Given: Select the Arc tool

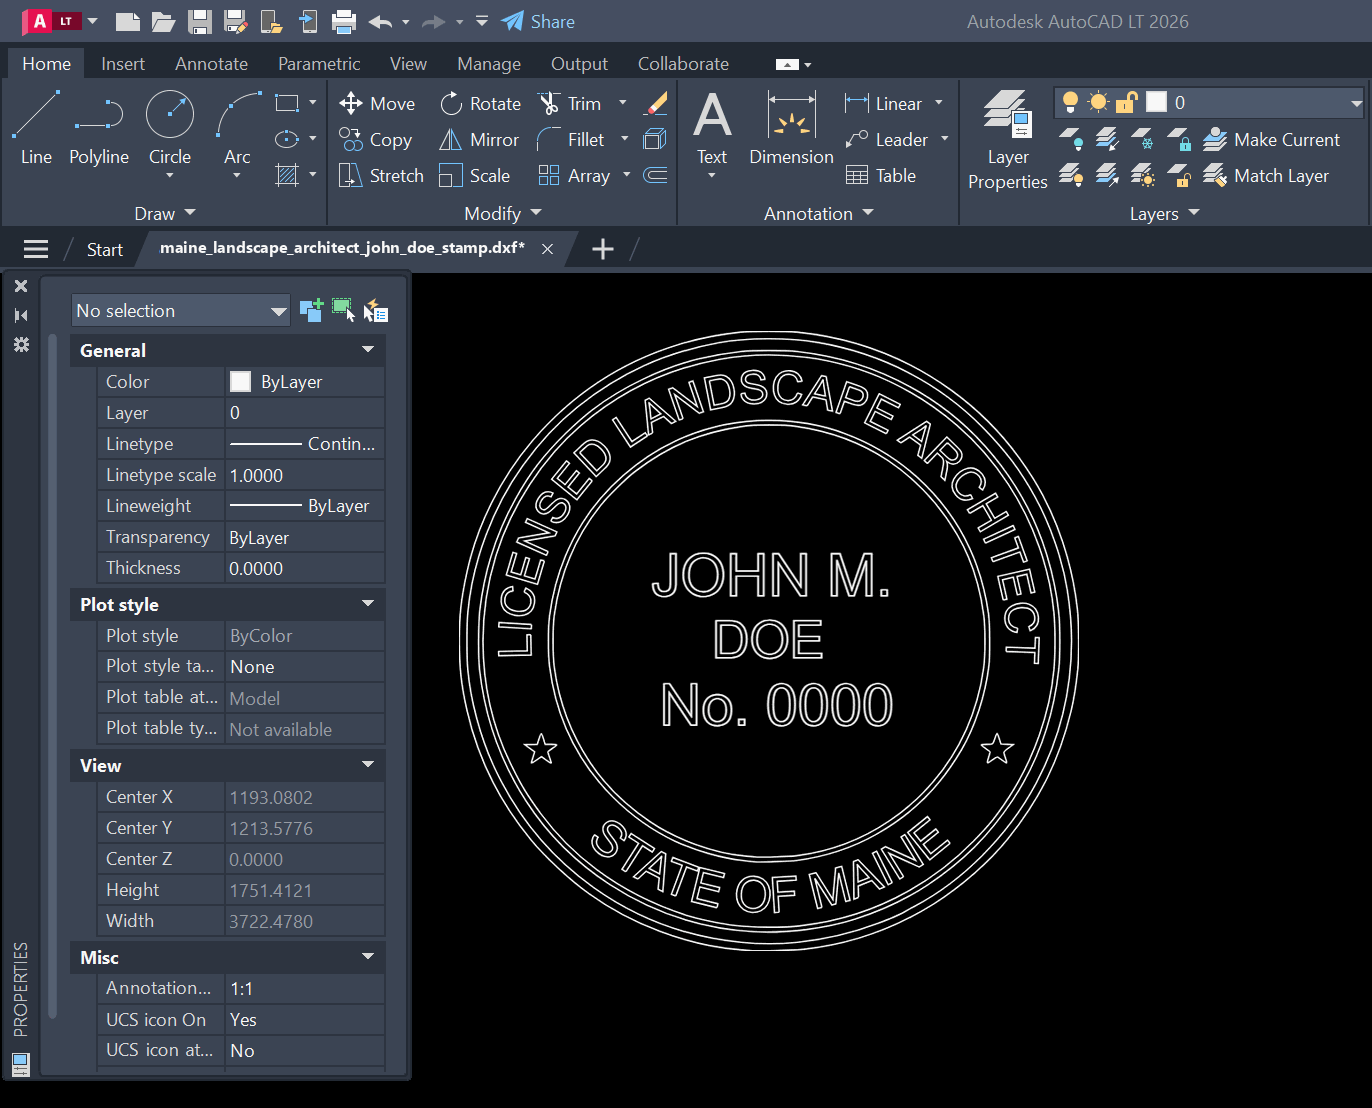Looking at the screenshot, I should click(x=238, y=128).
